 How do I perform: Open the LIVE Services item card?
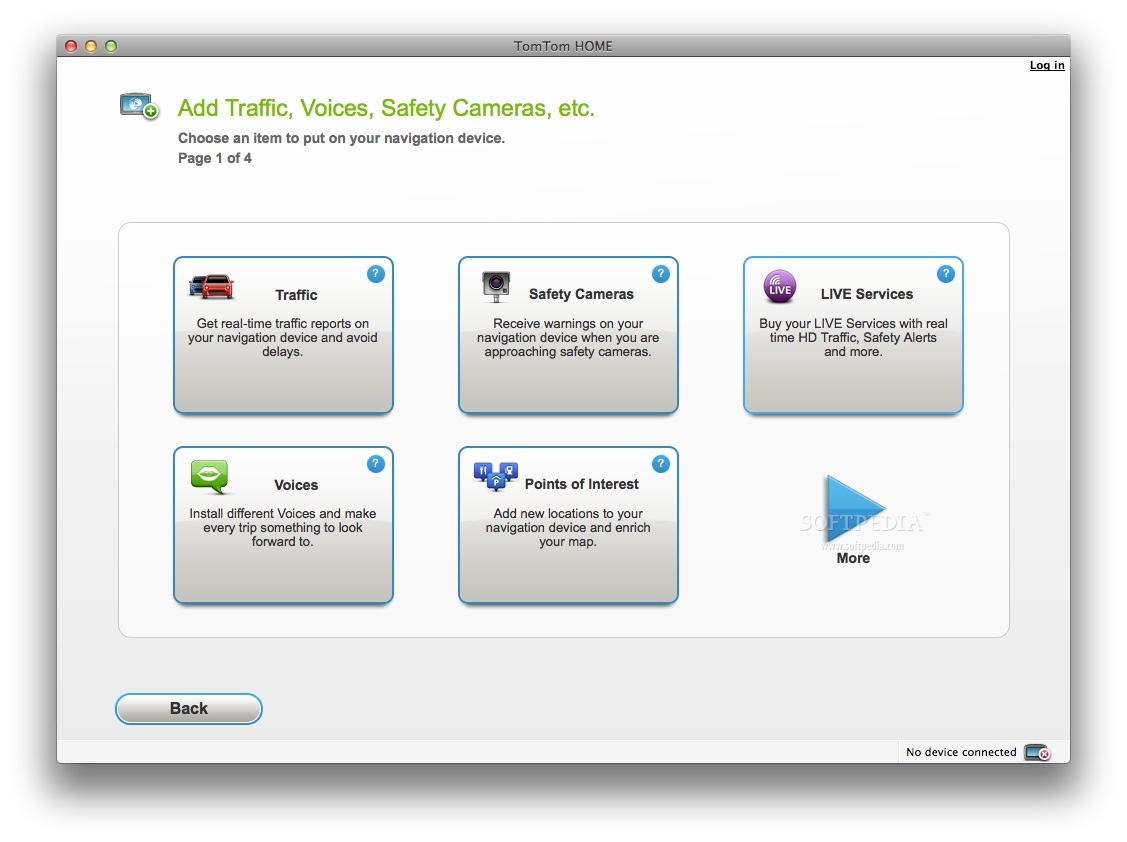coord(853,335)
